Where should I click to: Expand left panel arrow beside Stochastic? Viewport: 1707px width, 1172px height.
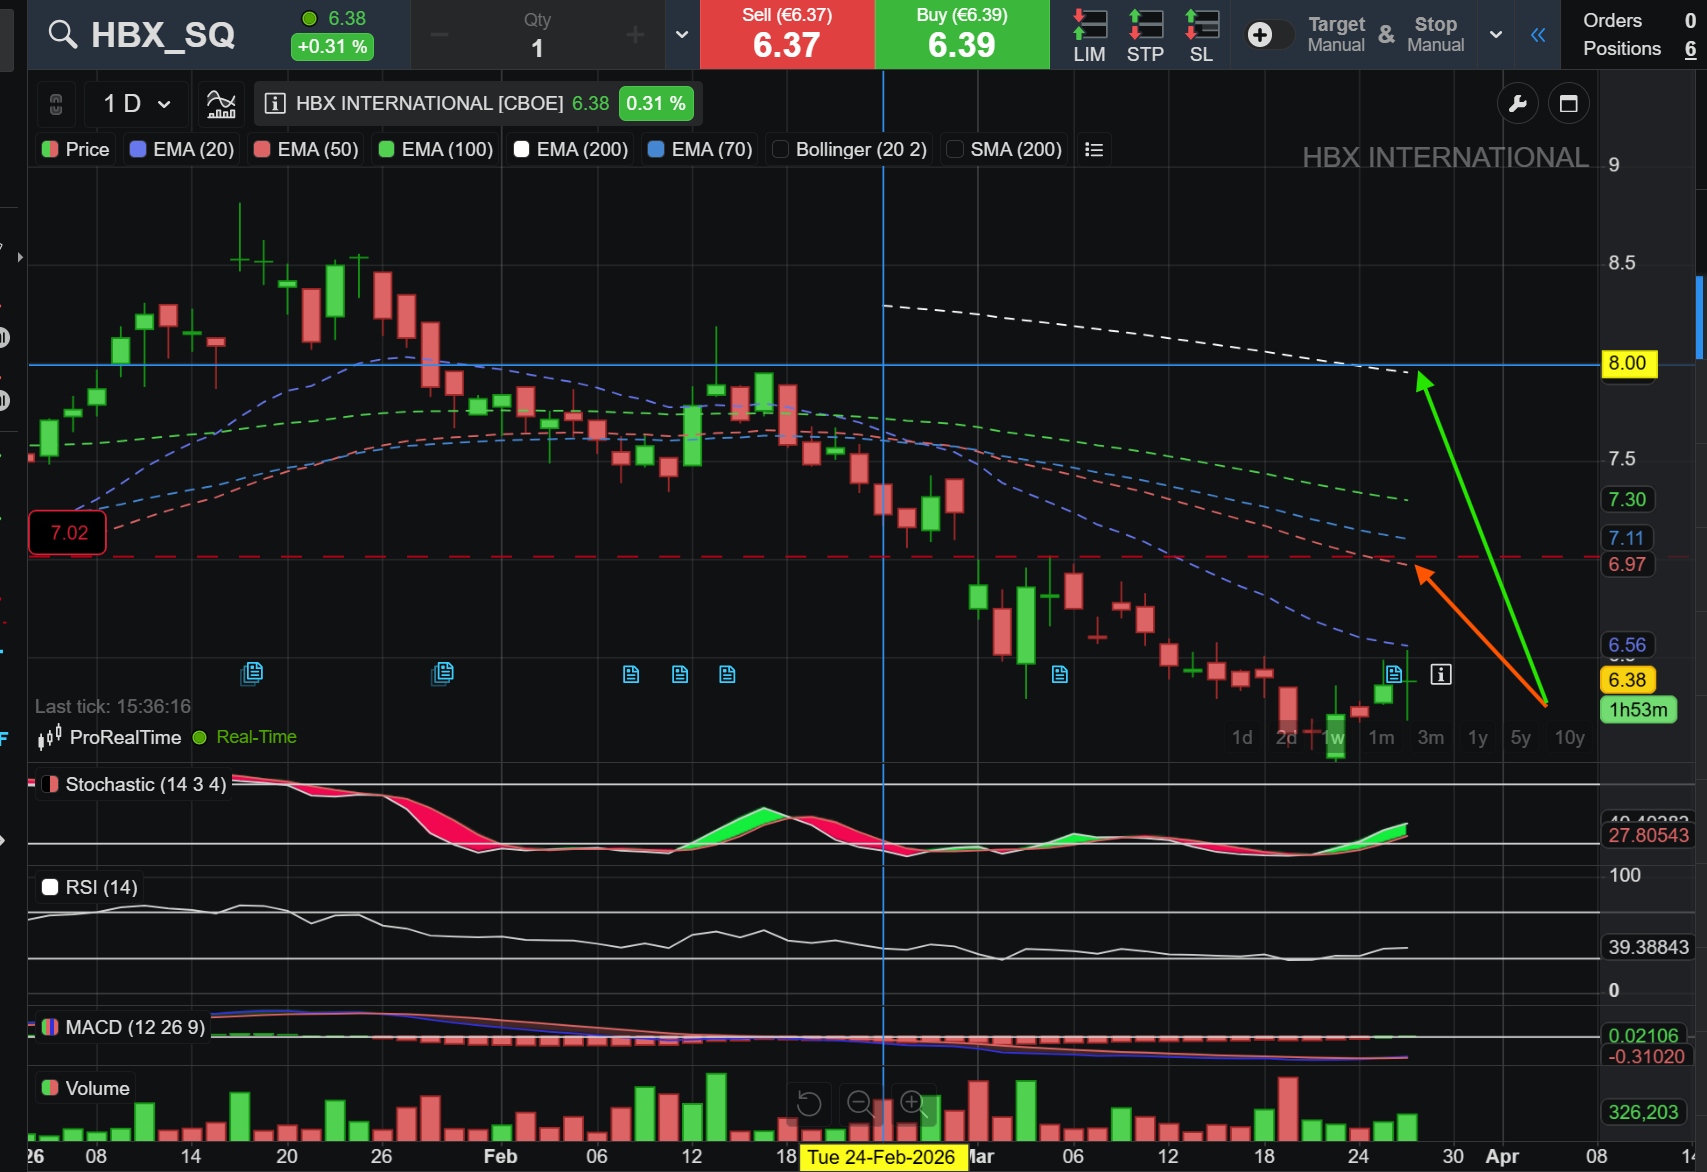[4, 841]
